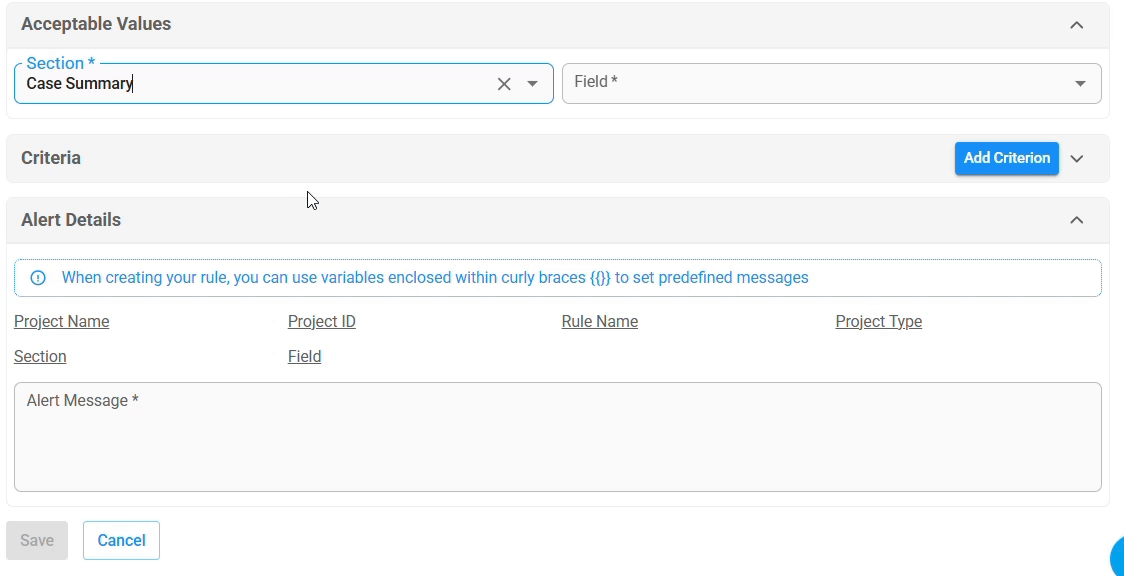
Task: Open the Field dropdown
Action: point(1080,84)
